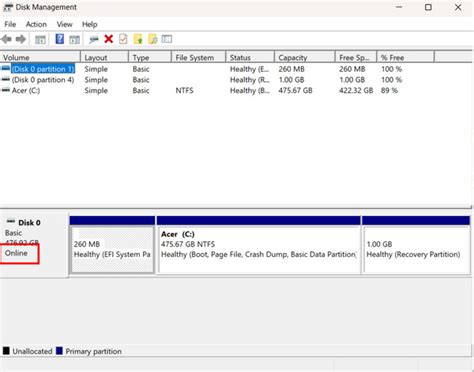The height and width of the screenshot is (372, 474).
Task: Click the yellow folder with magnifier icon
Action: coord(153,39)
